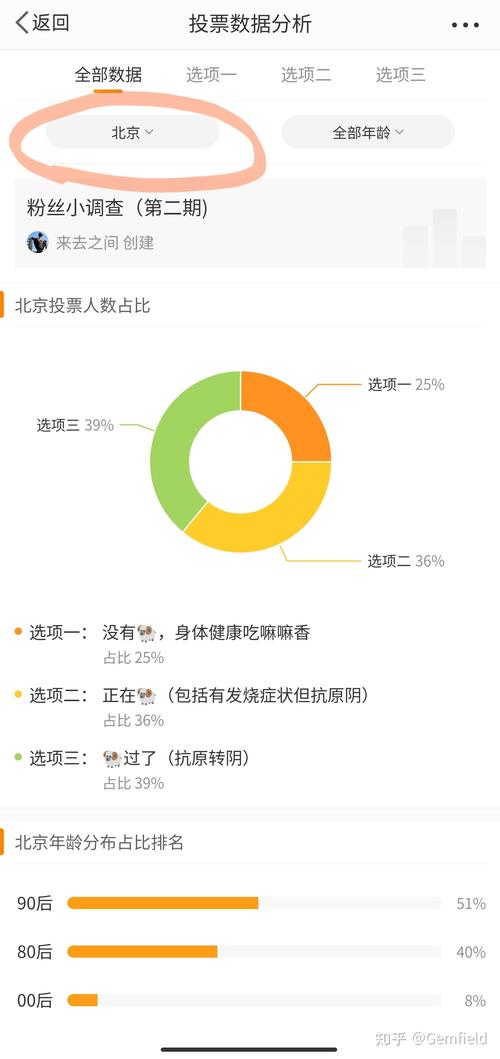This screenshot has width=500, height=1059.
Task: Tap the sheep emoji in option one
Action: pyautogui.click(x=147, y=633)
